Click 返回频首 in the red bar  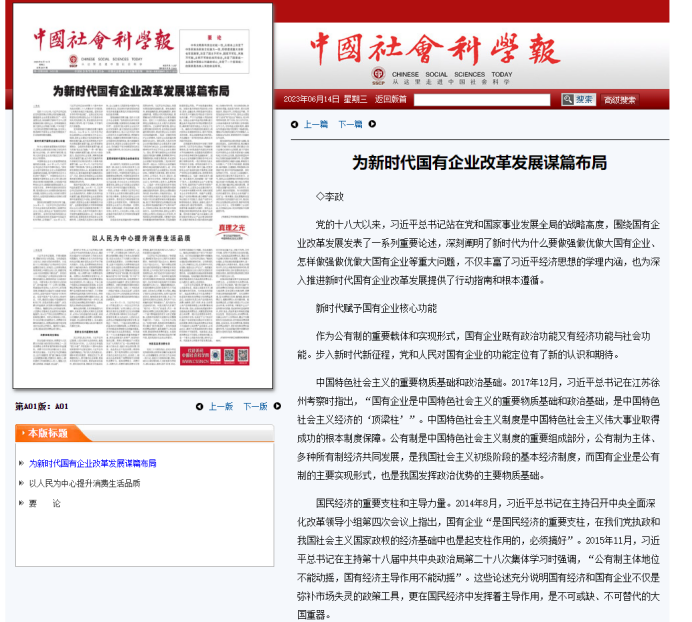point(390,100)
